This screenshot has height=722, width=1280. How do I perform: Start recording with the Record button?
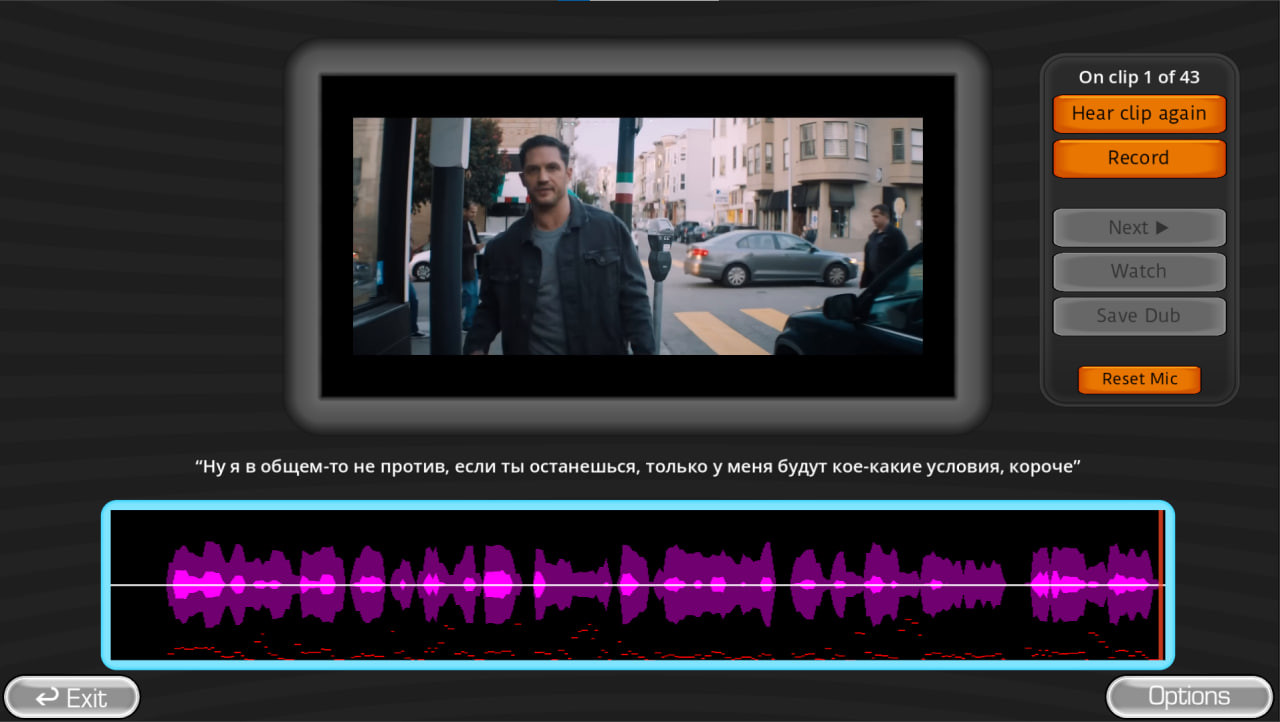1139,158
